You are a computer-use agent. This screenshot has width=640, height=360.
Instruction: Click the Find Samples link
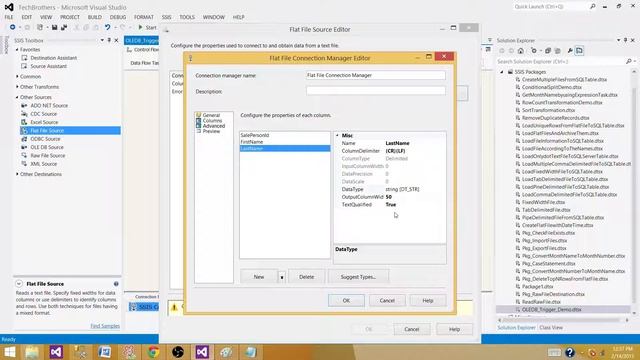105,326
